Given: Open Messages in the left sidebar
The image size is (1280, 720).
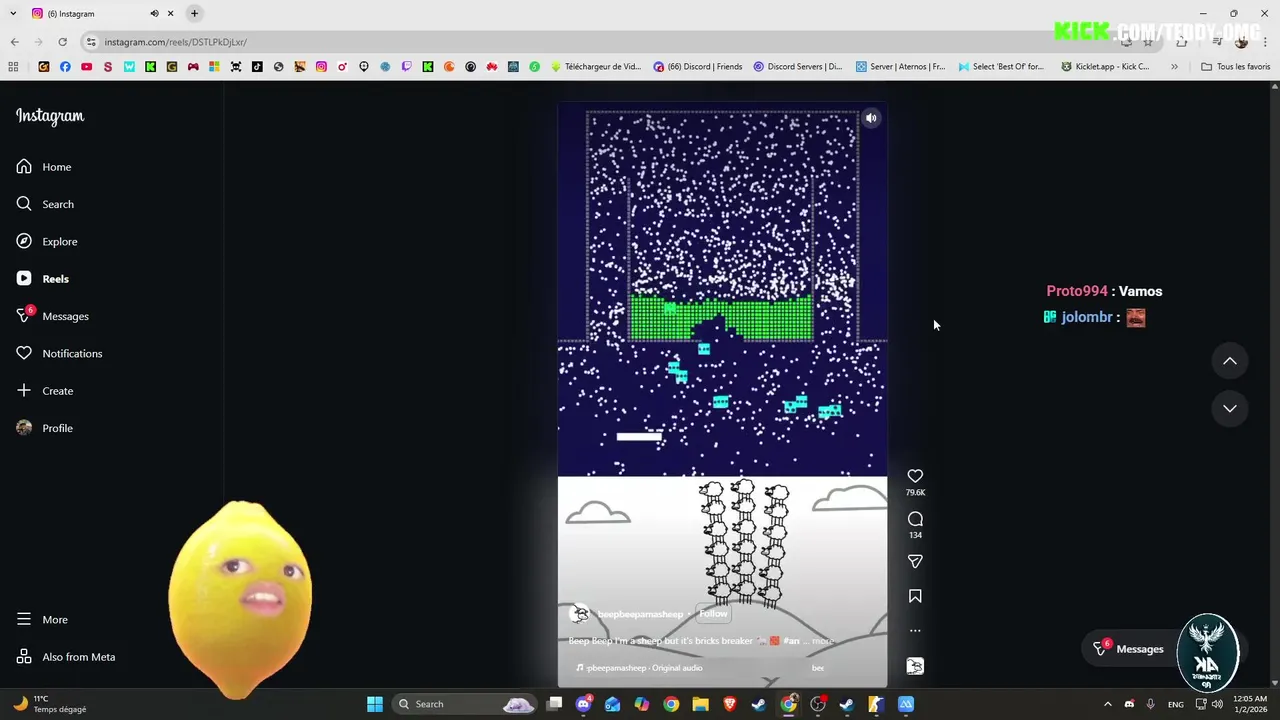Looking at the screenshot, I should point(53,316).
